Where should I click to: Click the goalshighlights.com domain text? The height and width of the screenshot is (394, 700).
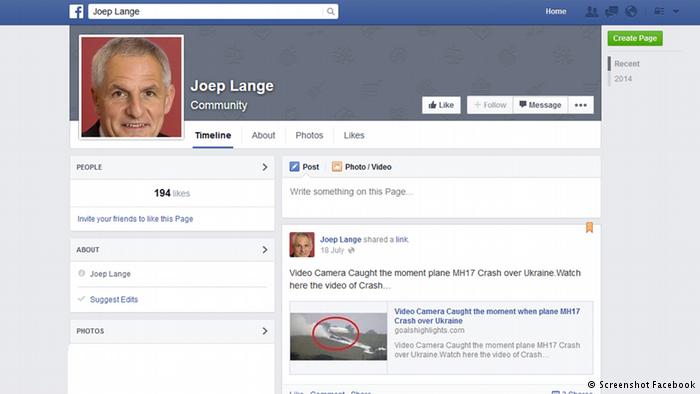click(x=429, y=331)
